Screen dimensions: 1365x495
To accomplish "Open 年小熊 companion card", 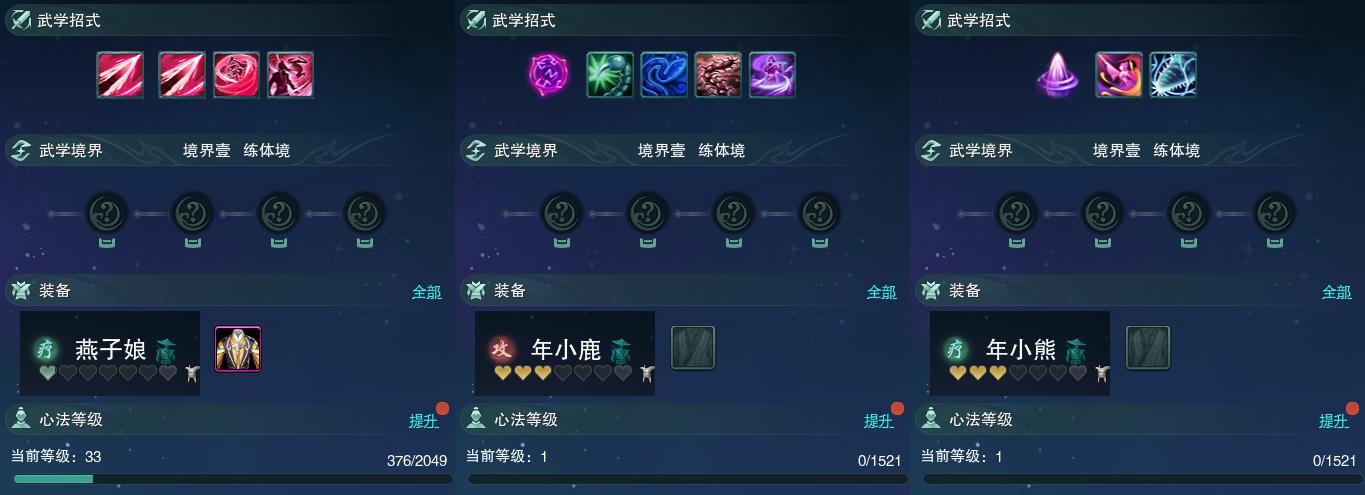I will point(1020,353).
